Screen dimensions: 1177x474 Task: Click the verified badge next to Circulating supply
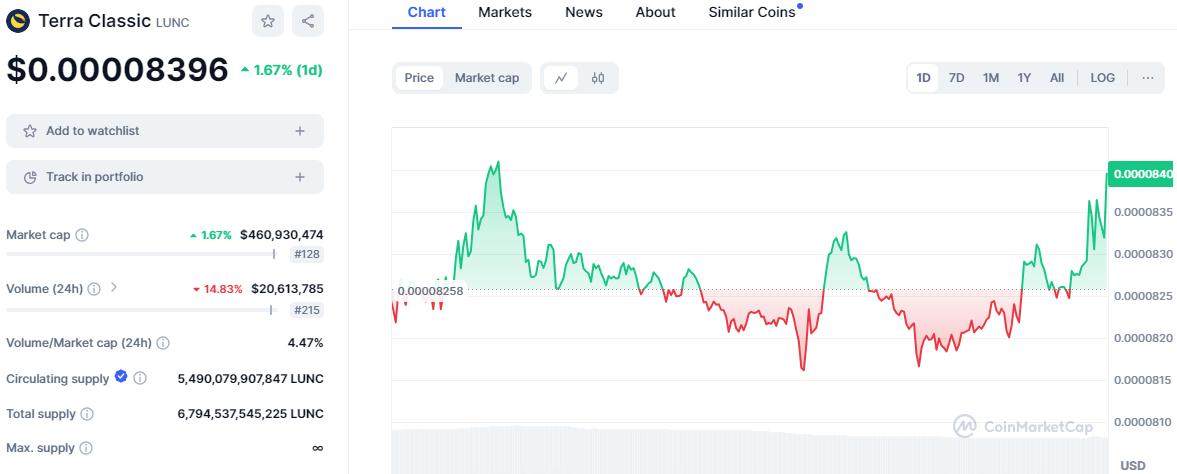121,377
